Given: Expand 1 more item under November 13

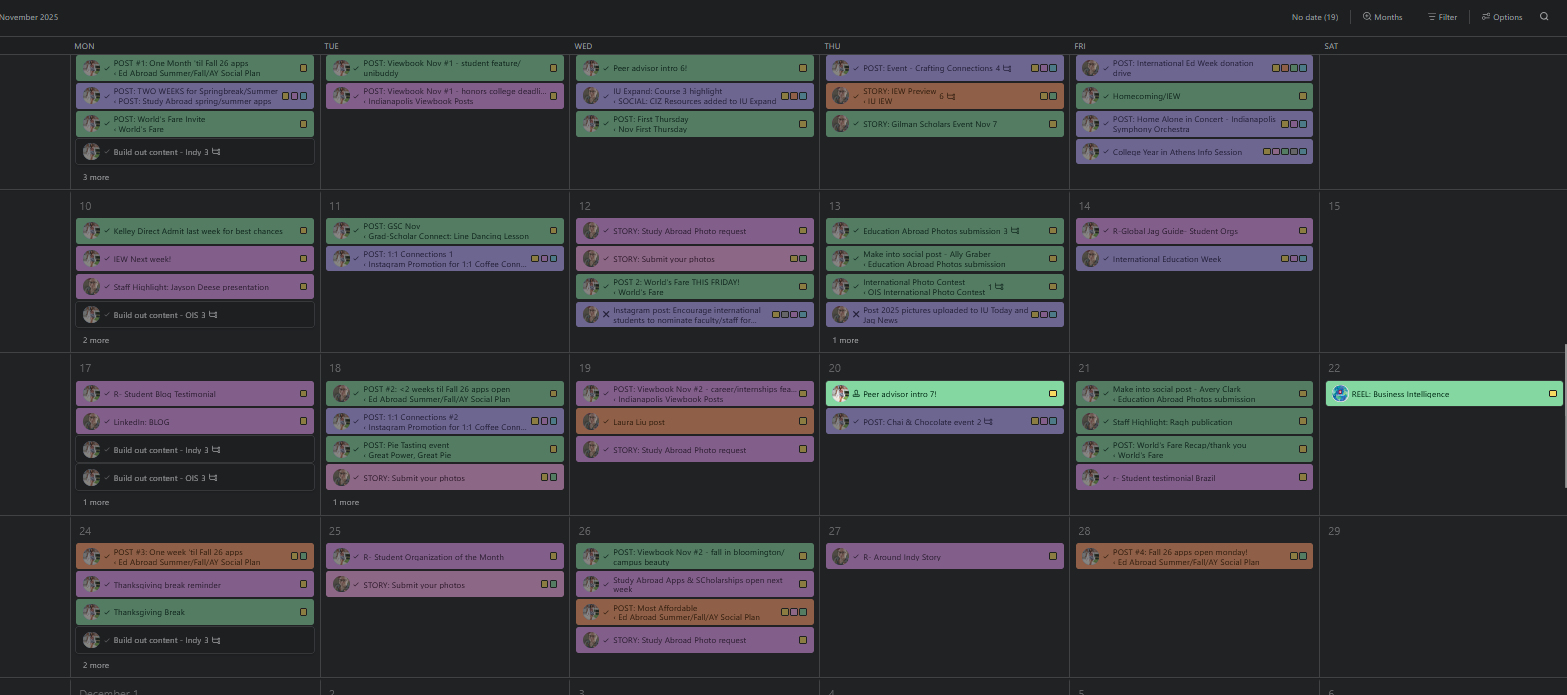Looking at the screenshot, I should [x=845, y=340].
